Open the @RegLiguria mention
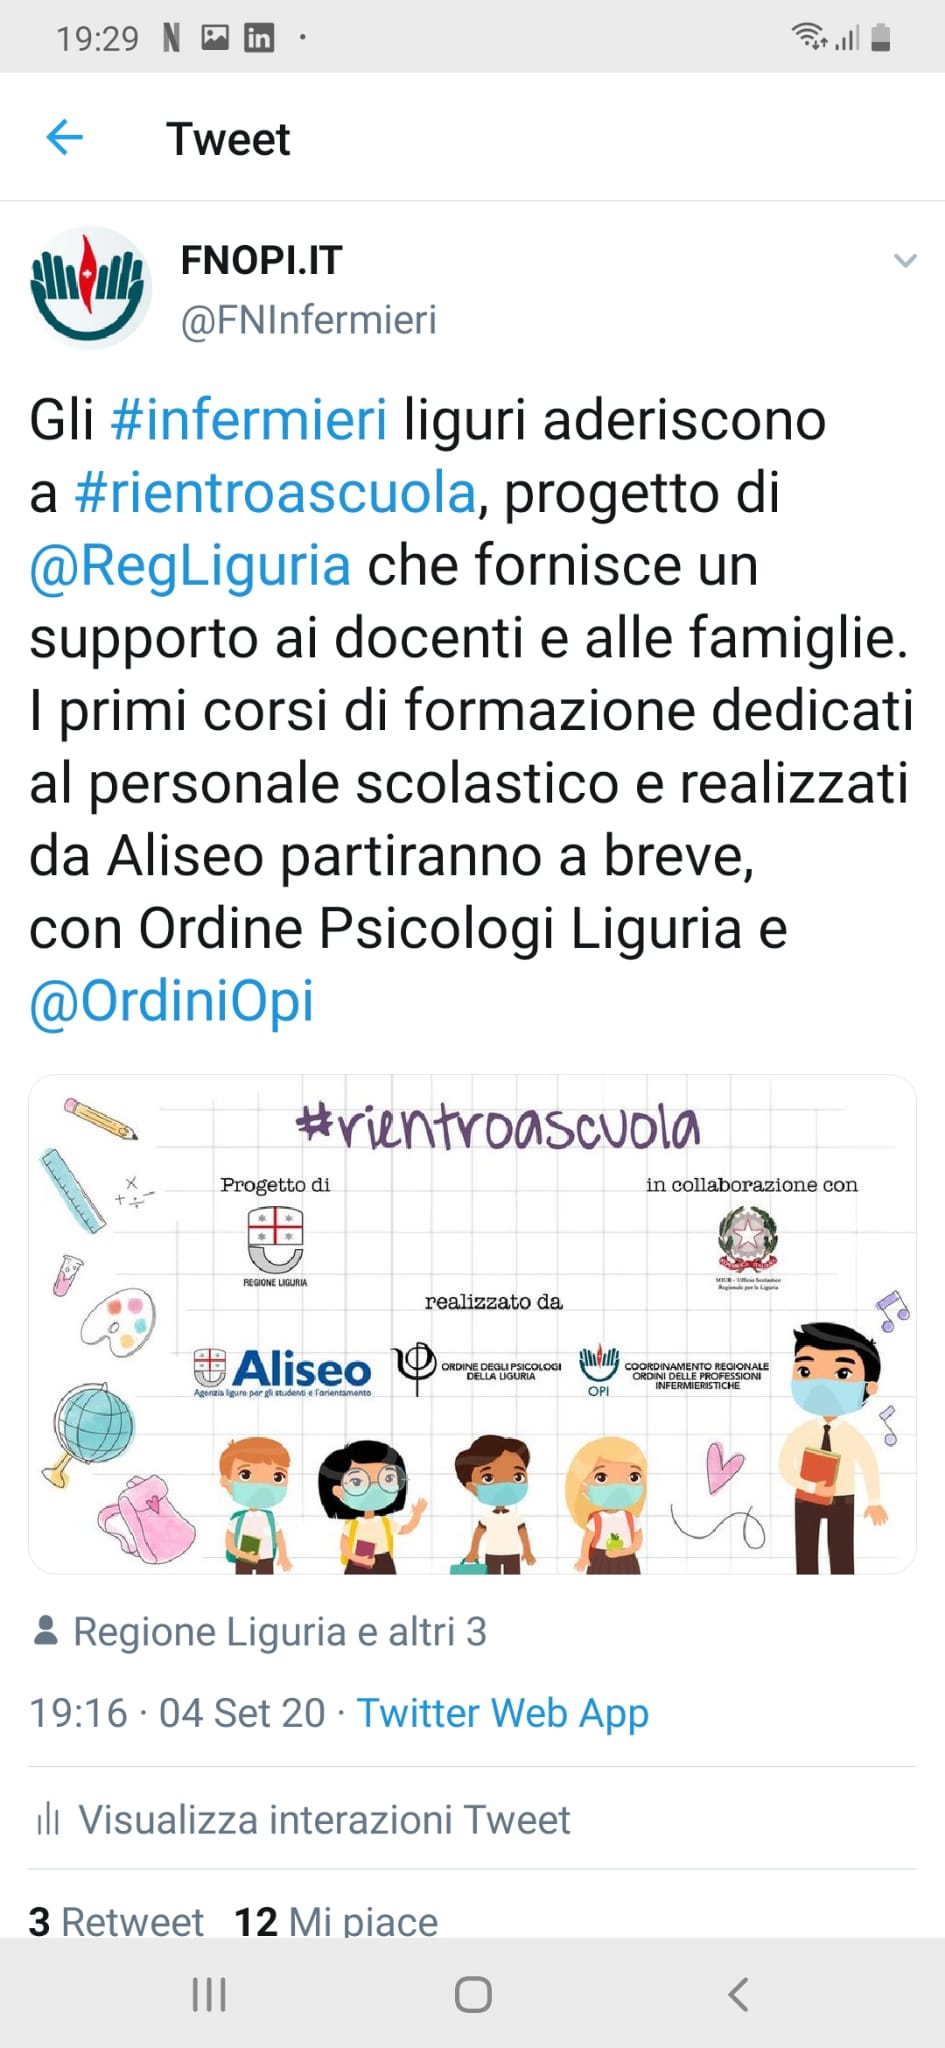This screenshot has width=945, height=2048. coord(190,567)
